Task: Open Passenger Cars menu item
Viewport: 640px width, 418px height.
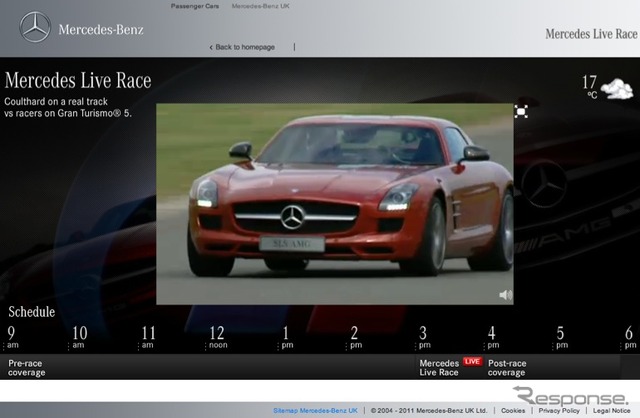Action: tap(195, 6)
